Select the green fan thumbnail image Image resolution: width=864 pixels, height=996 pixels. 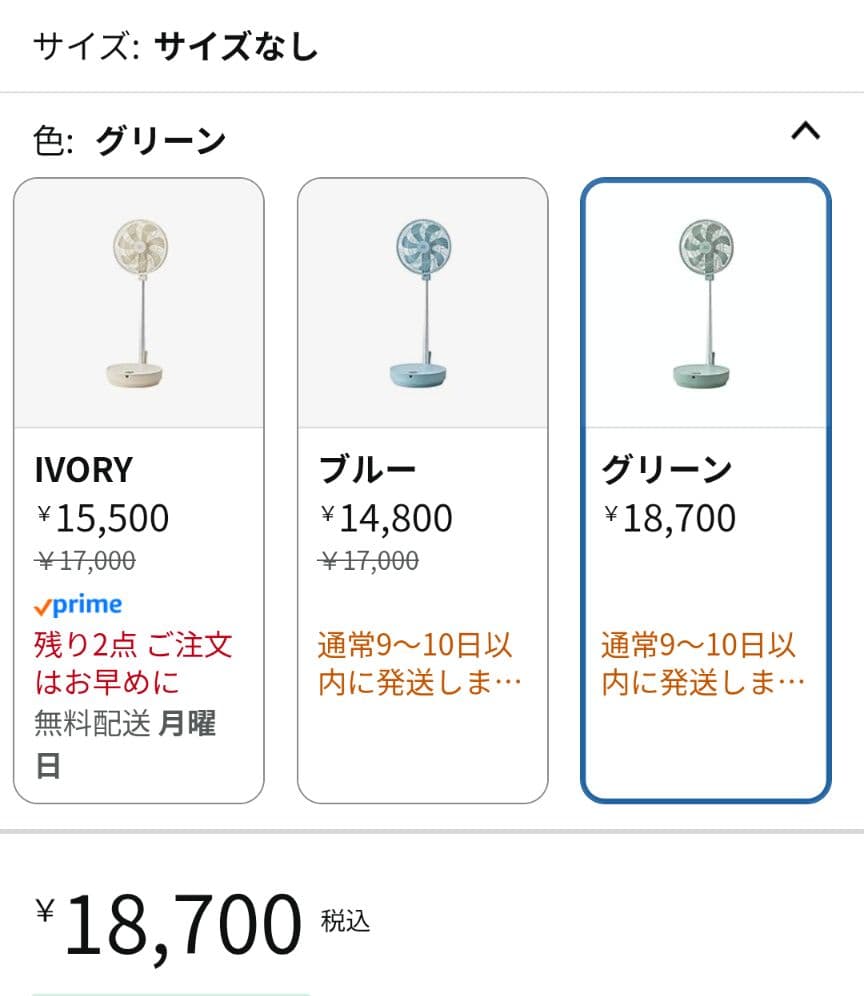[x=706, y=304]
